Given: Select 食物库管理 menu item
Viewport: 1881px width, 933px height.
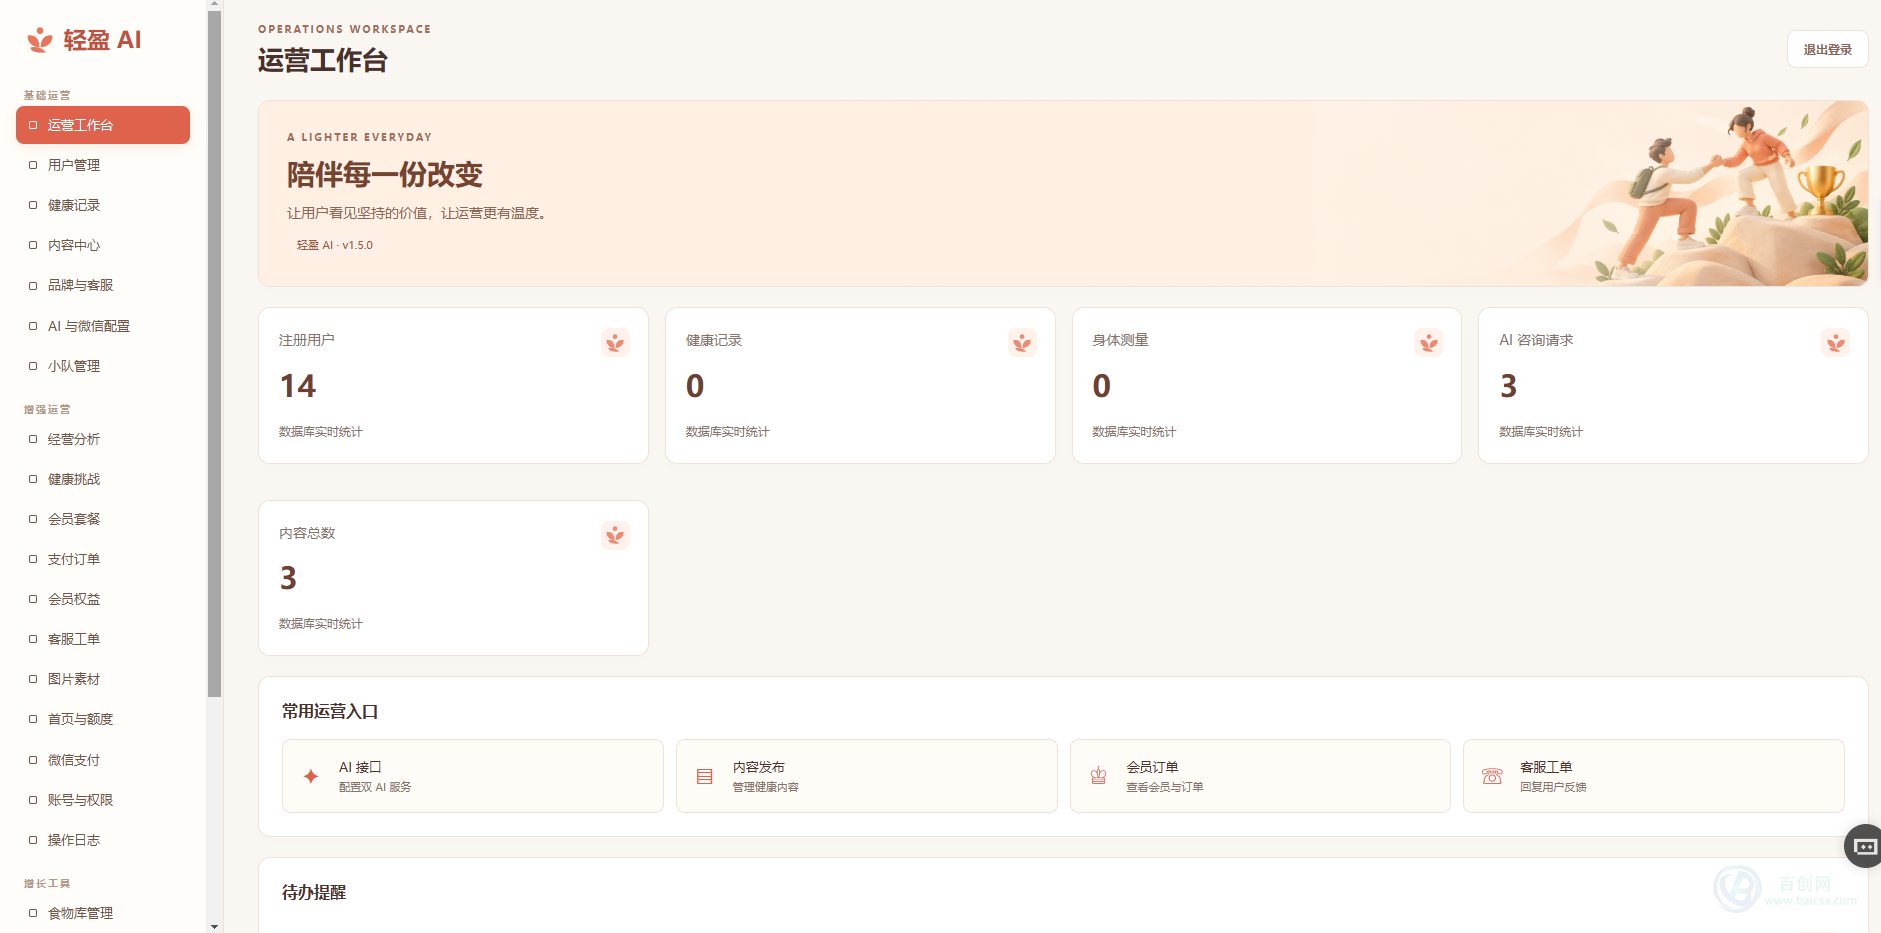Looking at the screenshot, I should (x=103, y=913).
